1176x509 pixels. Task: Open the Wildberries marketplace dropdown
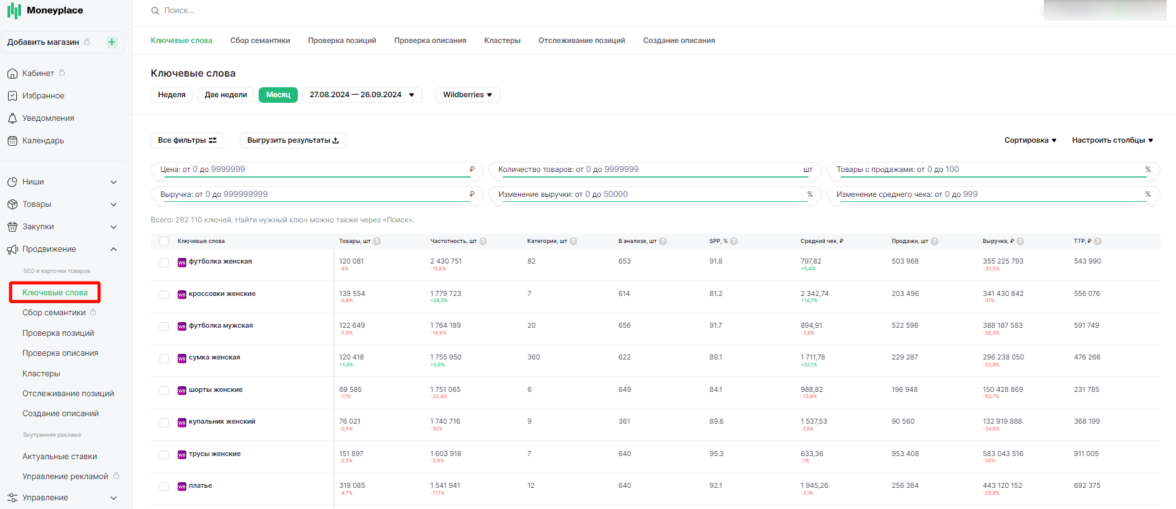click(x=467, y=95)
